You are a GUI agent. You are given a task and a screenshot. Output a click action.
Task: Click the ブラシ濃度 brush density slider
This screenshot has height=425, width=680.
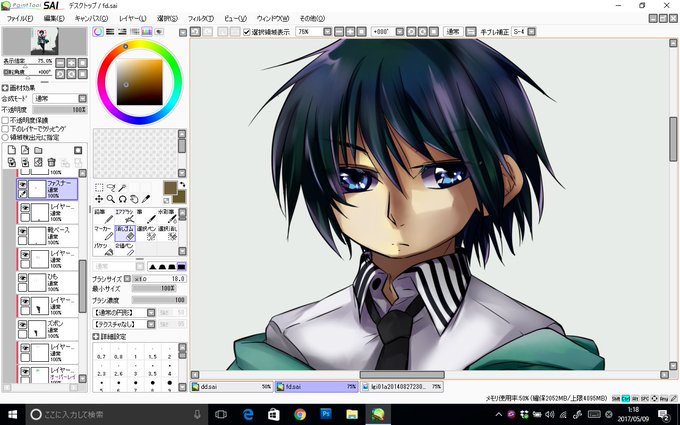pyautogui.click(x=159, y=300)
